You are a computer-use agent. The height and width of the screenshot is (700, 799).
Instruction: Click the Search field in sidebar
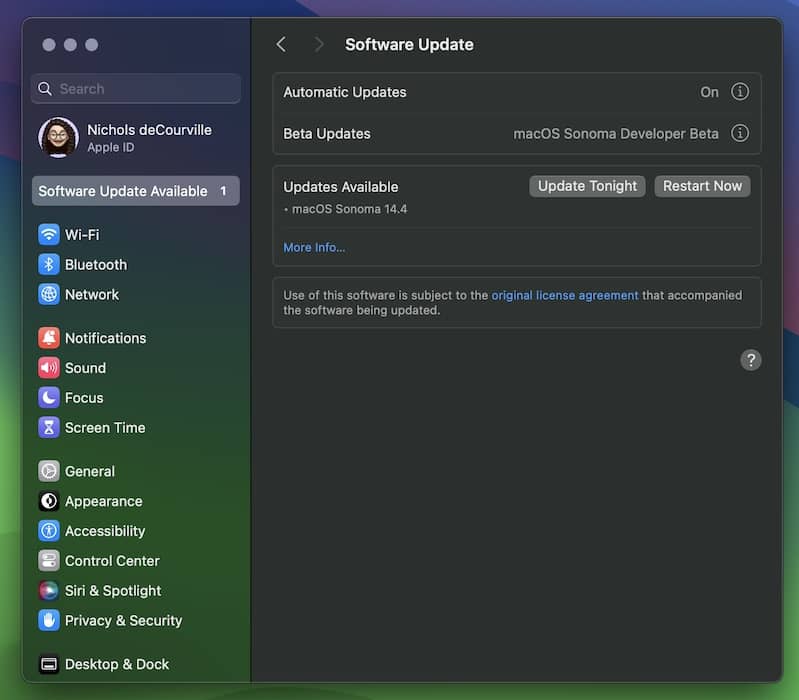pyautogui.click(x=136, y=89)
